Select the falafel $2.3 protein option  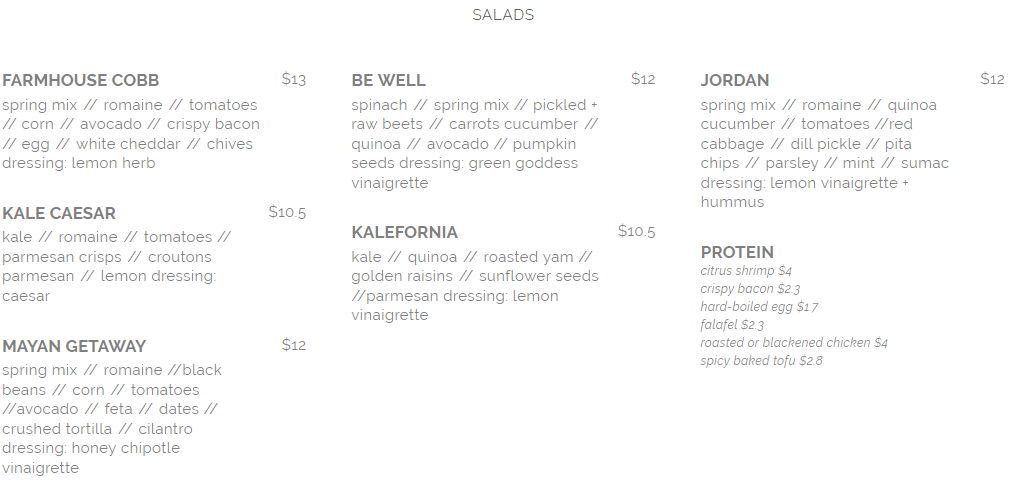(732, 325)
